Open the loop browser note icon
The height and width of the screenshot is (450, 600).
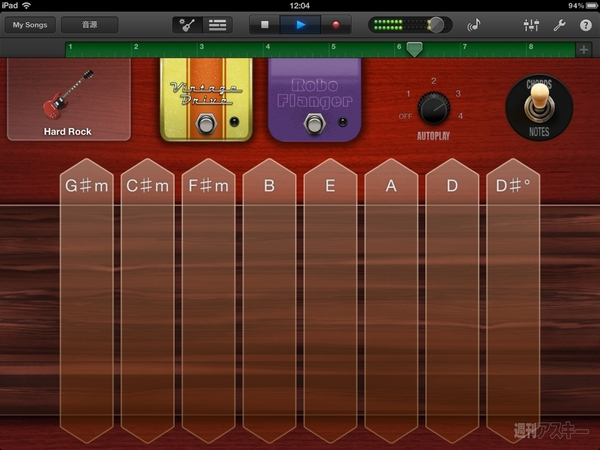point(474,25)
